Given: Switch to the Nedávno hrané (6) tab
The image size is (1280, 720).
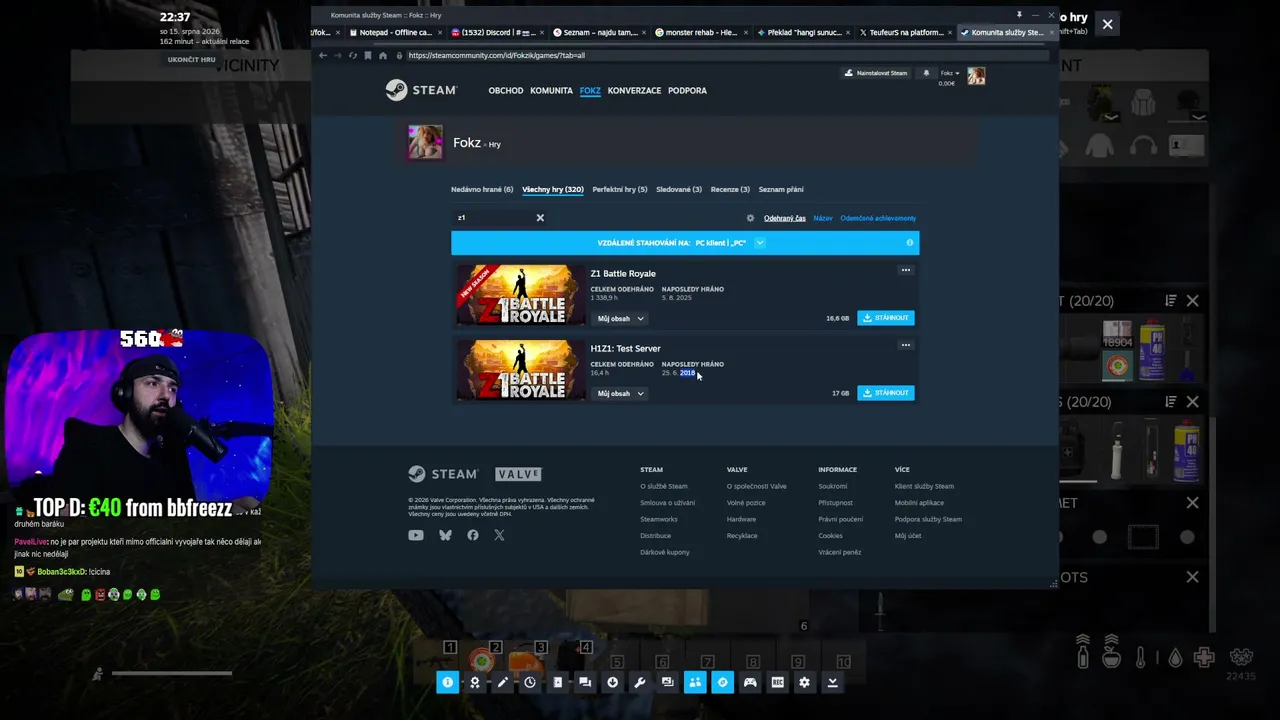Looking at the screenshot, I should click(482, 189).
